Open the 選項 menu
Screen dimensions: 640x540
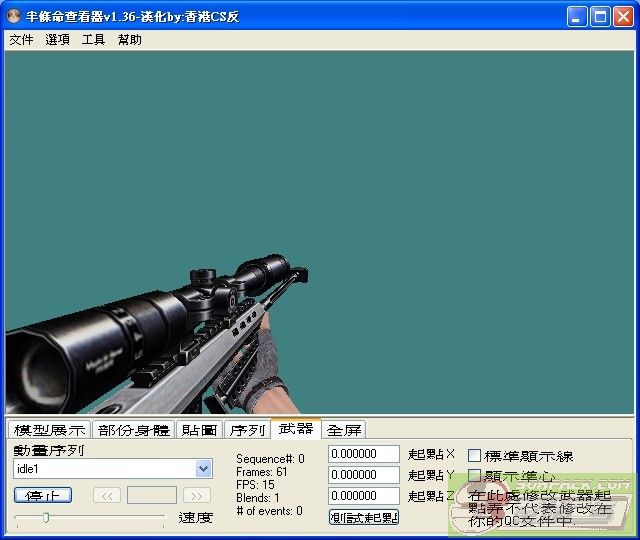[57, 40]
